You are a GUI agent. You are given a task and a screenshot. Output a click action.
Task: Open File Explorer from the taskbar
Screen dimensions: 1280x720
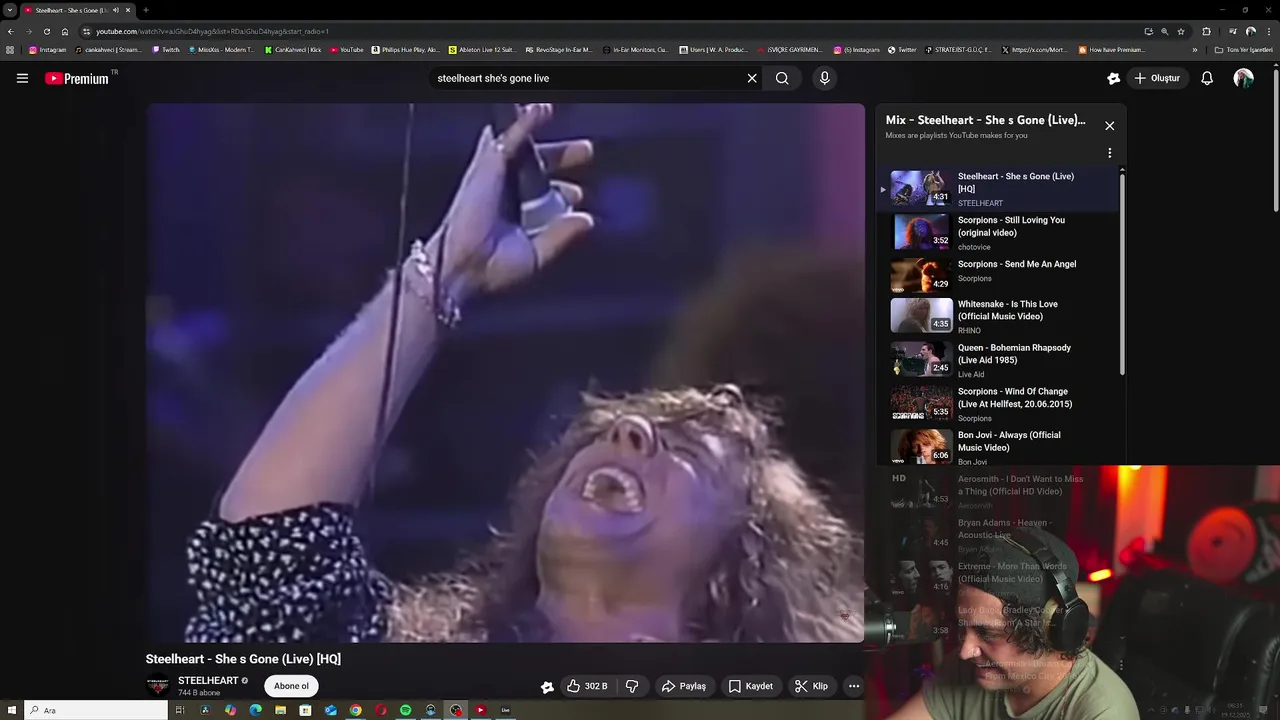coord(280,710)
